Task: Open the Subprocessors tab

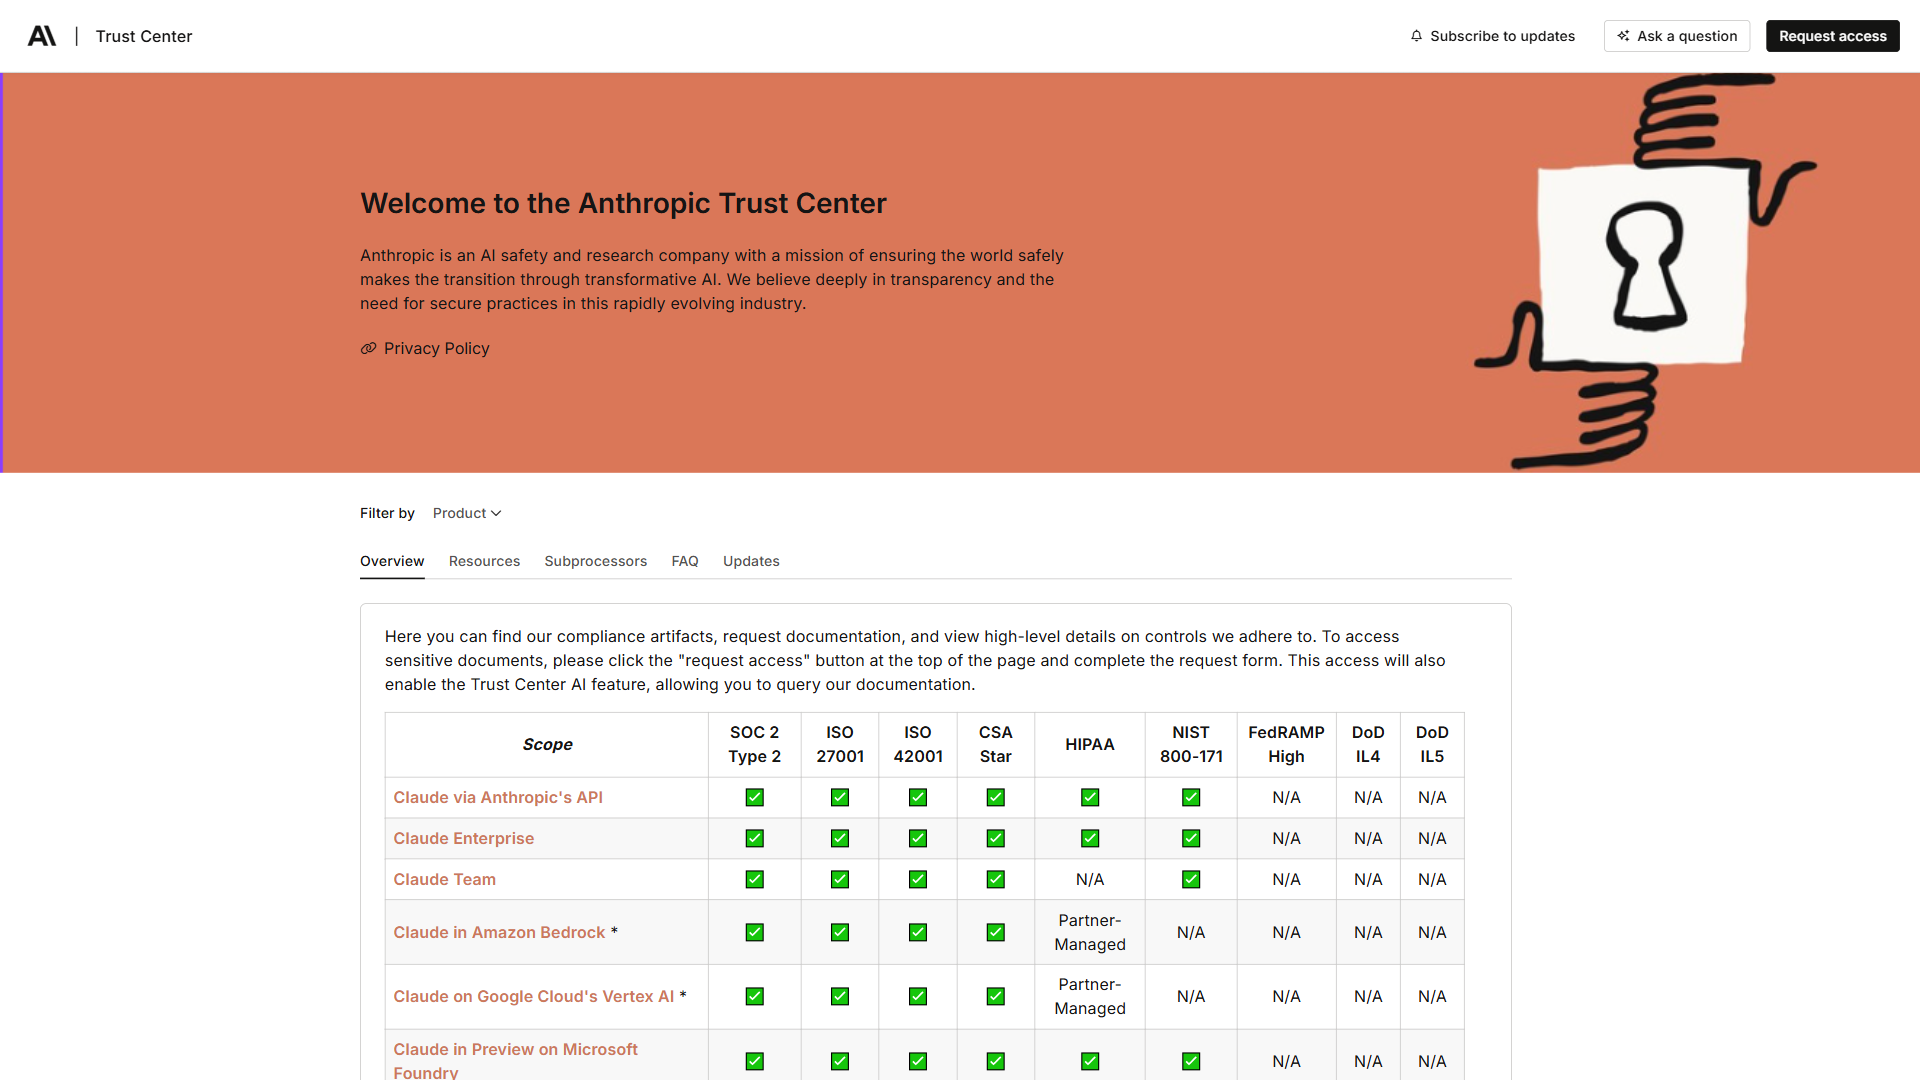Action: tap(595, 561)
